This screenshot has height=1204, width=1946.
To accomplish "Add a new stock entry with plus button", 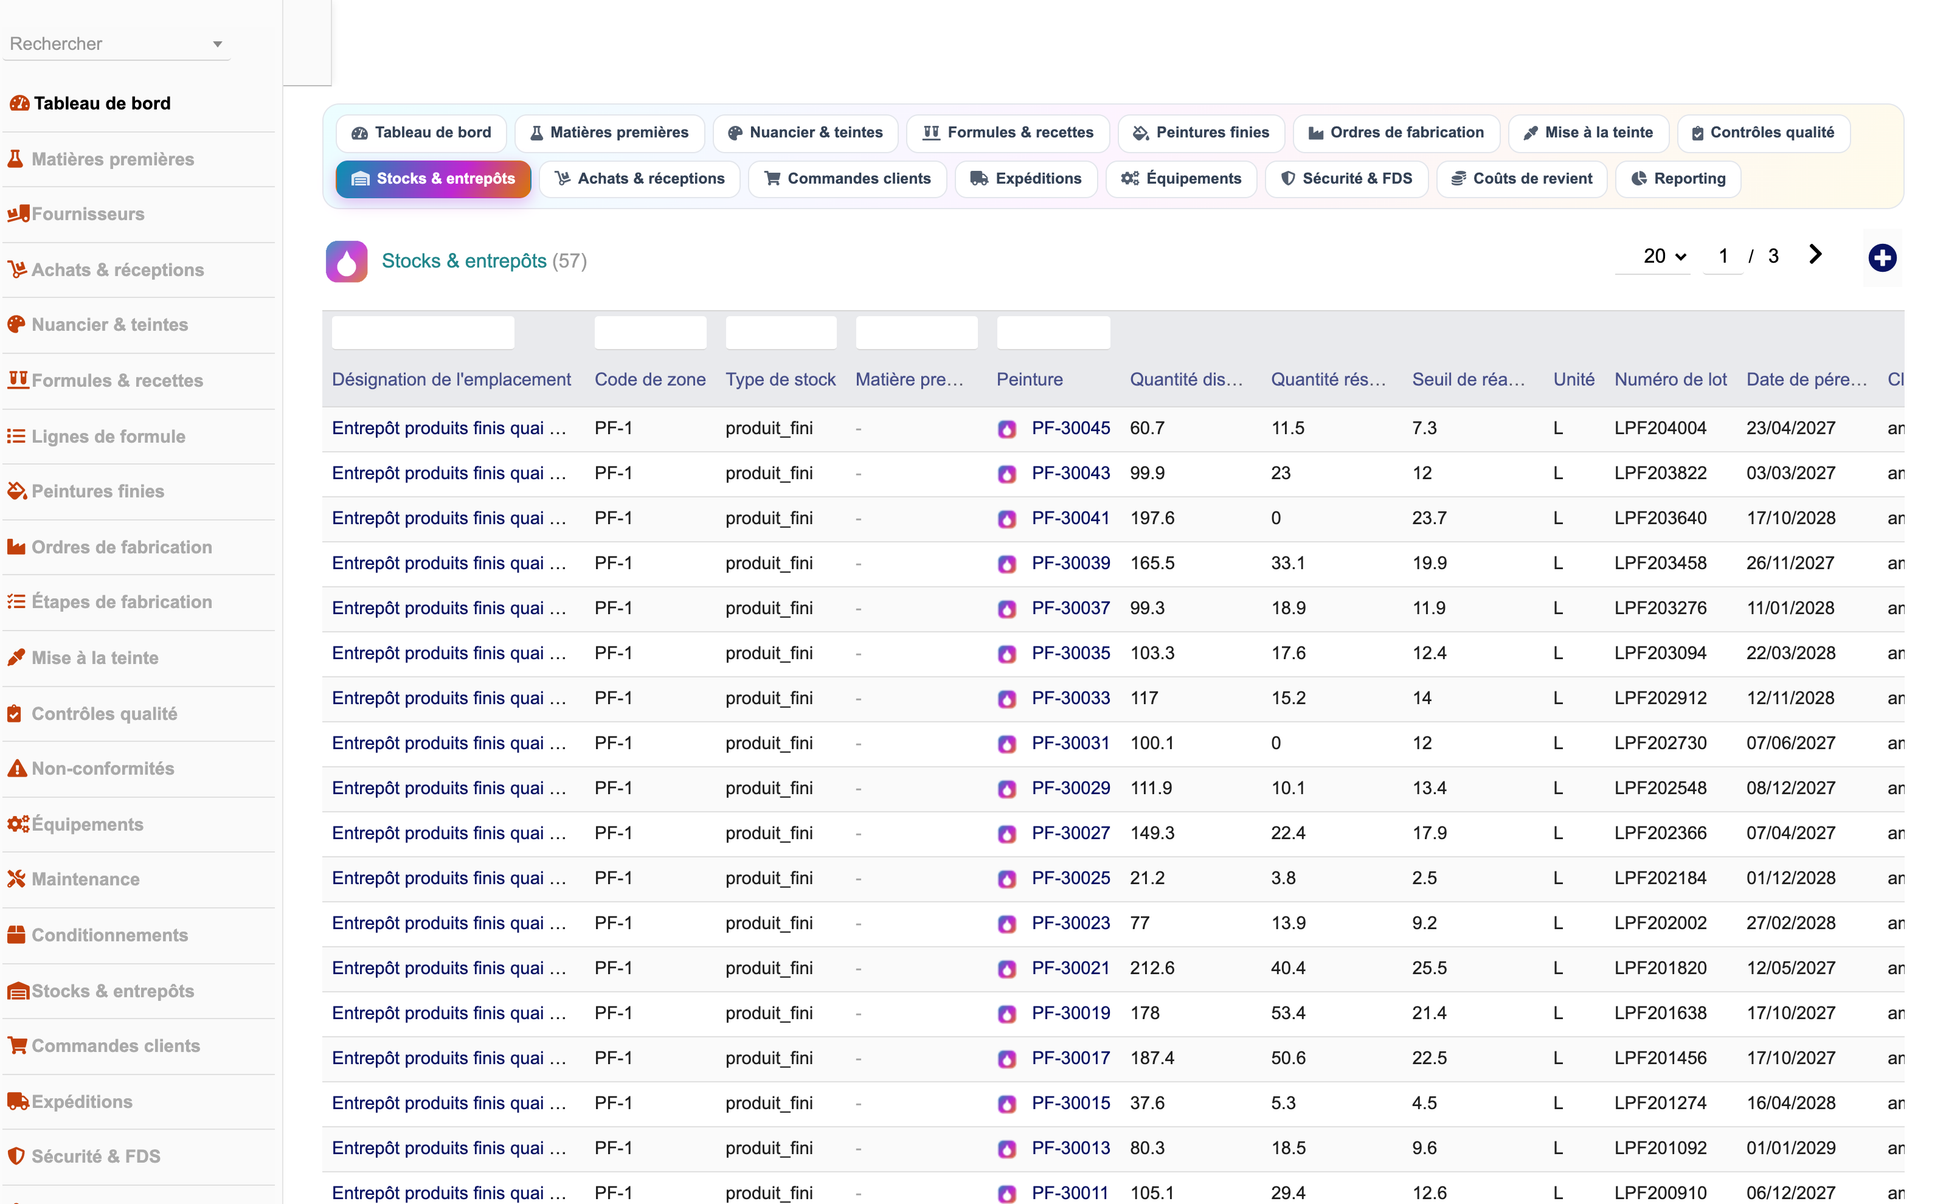I will [1882, 258].
